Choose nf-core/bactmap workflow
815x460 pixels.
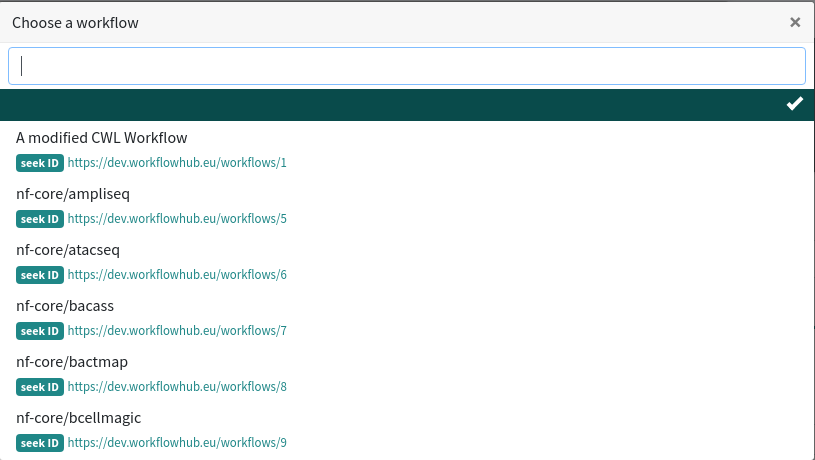72,362
